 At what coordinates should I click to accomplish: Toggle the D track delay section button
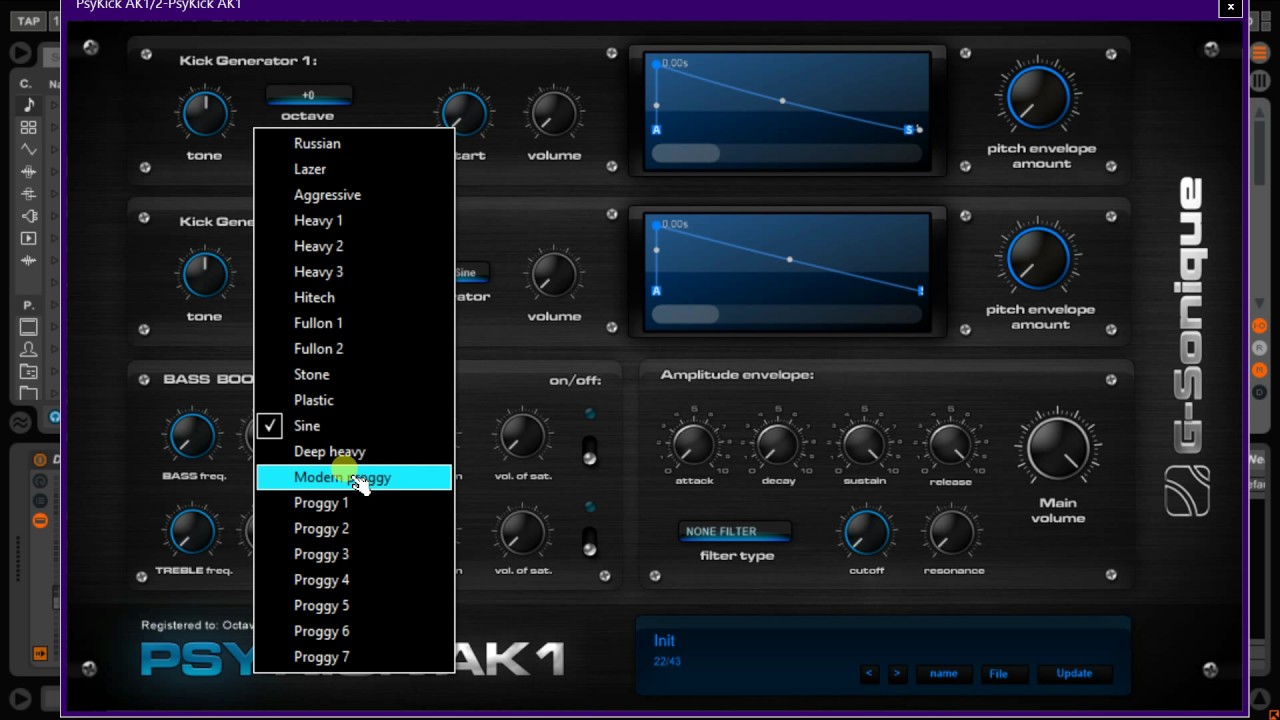click(x=1260, y=392)
